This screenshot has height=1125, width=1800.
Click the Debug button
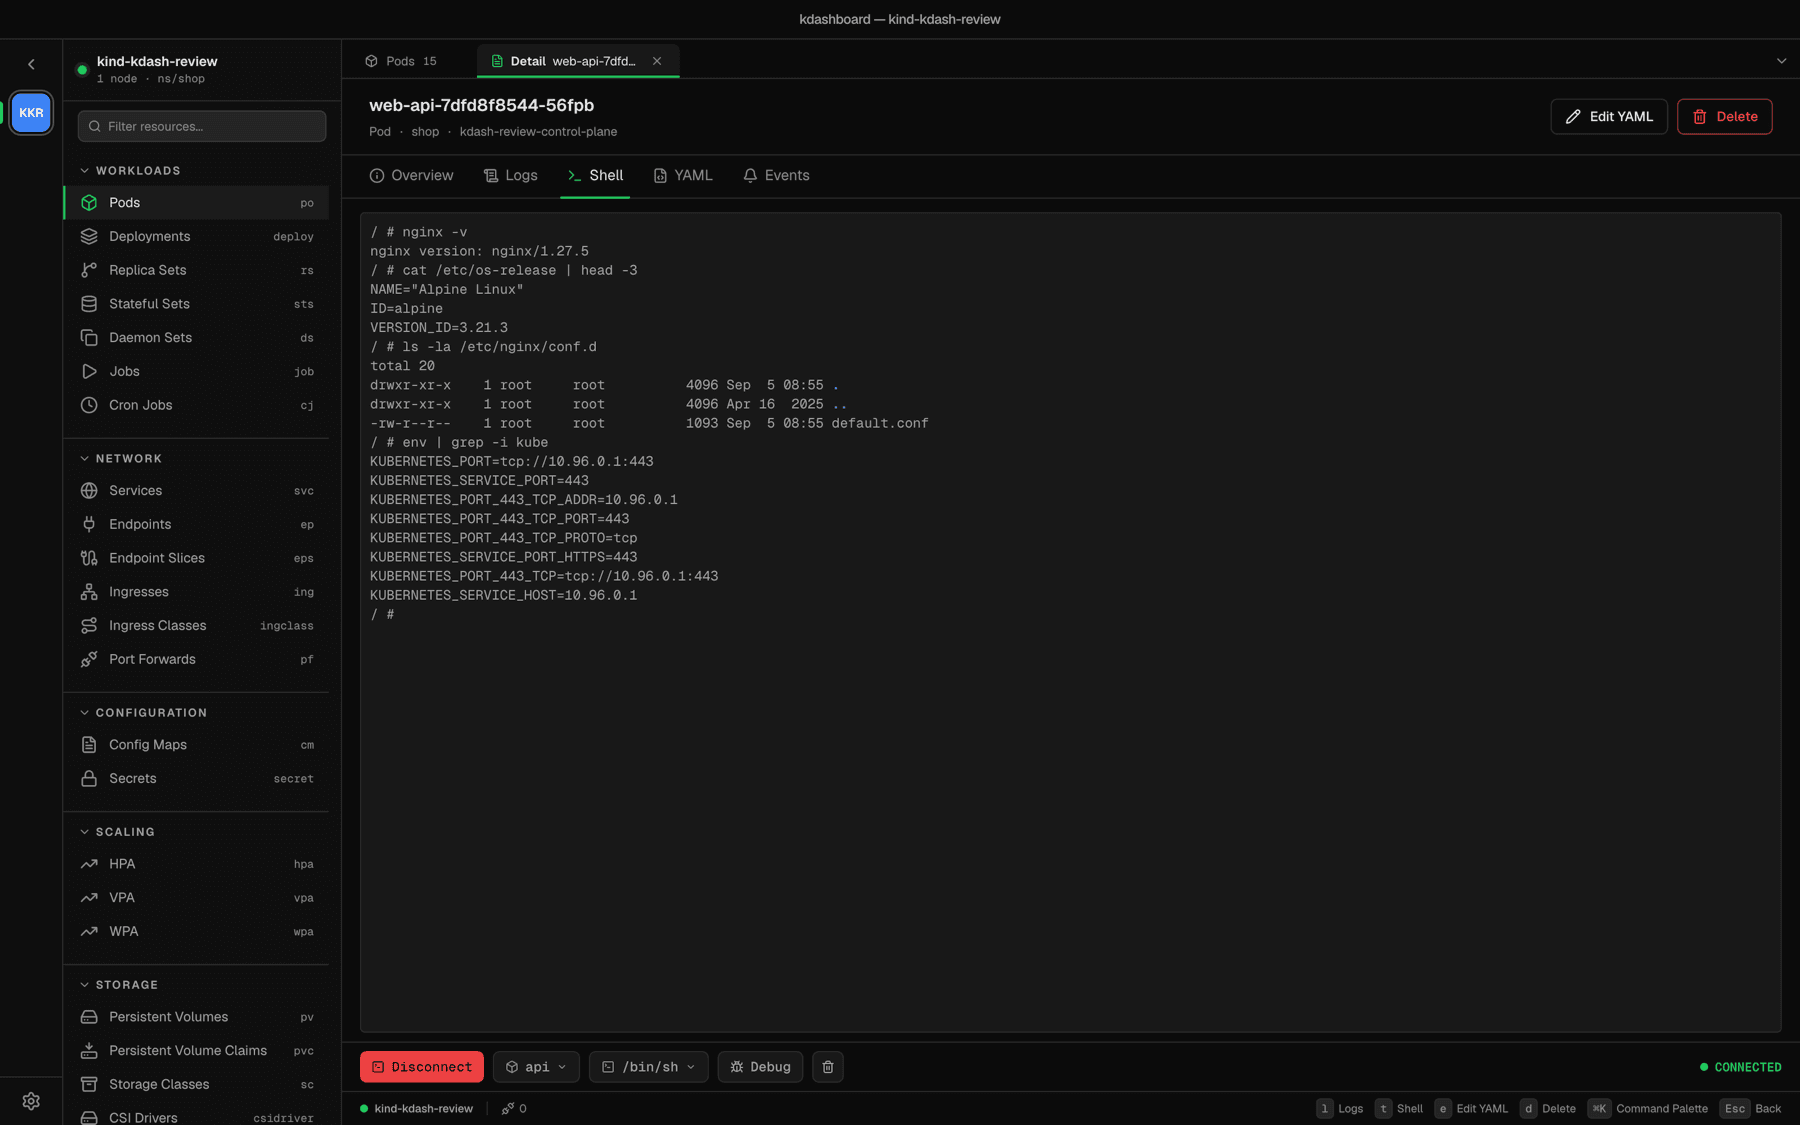click(760, 1067)
